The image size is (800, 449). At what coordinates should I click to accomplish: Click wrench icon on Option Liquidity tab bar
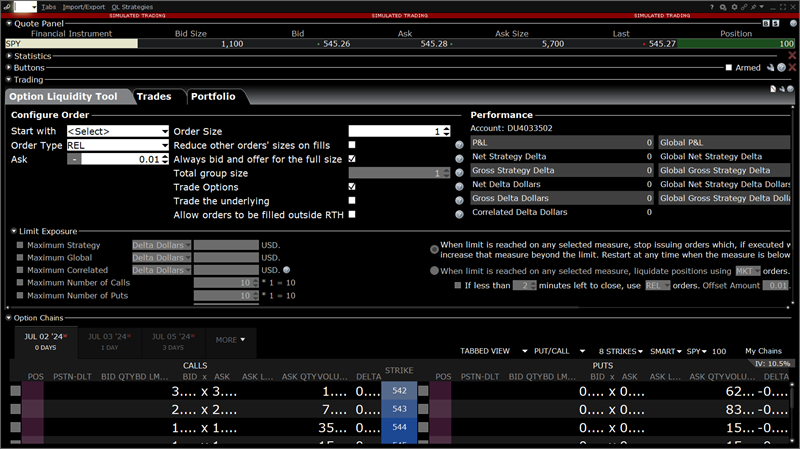pyautogui.click(x=782, y=89)
